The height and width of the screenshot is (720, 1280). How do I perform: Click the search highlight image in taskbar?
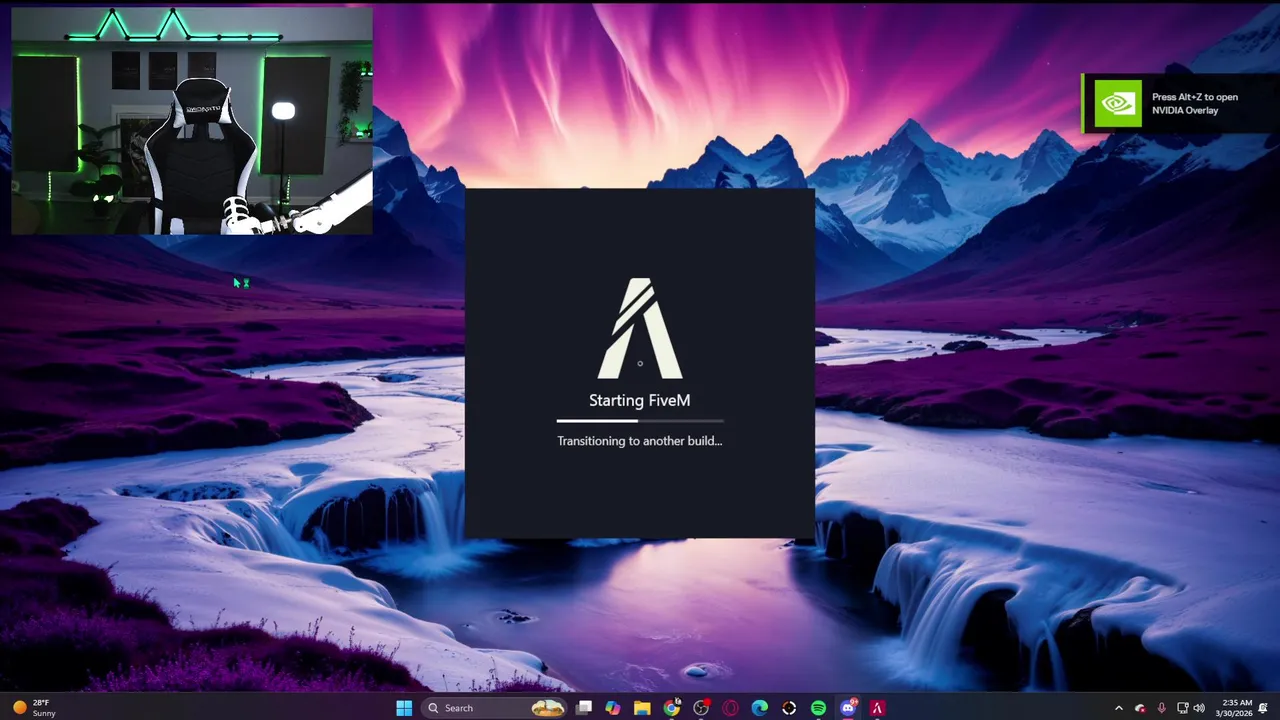click(x=547, y=708)
